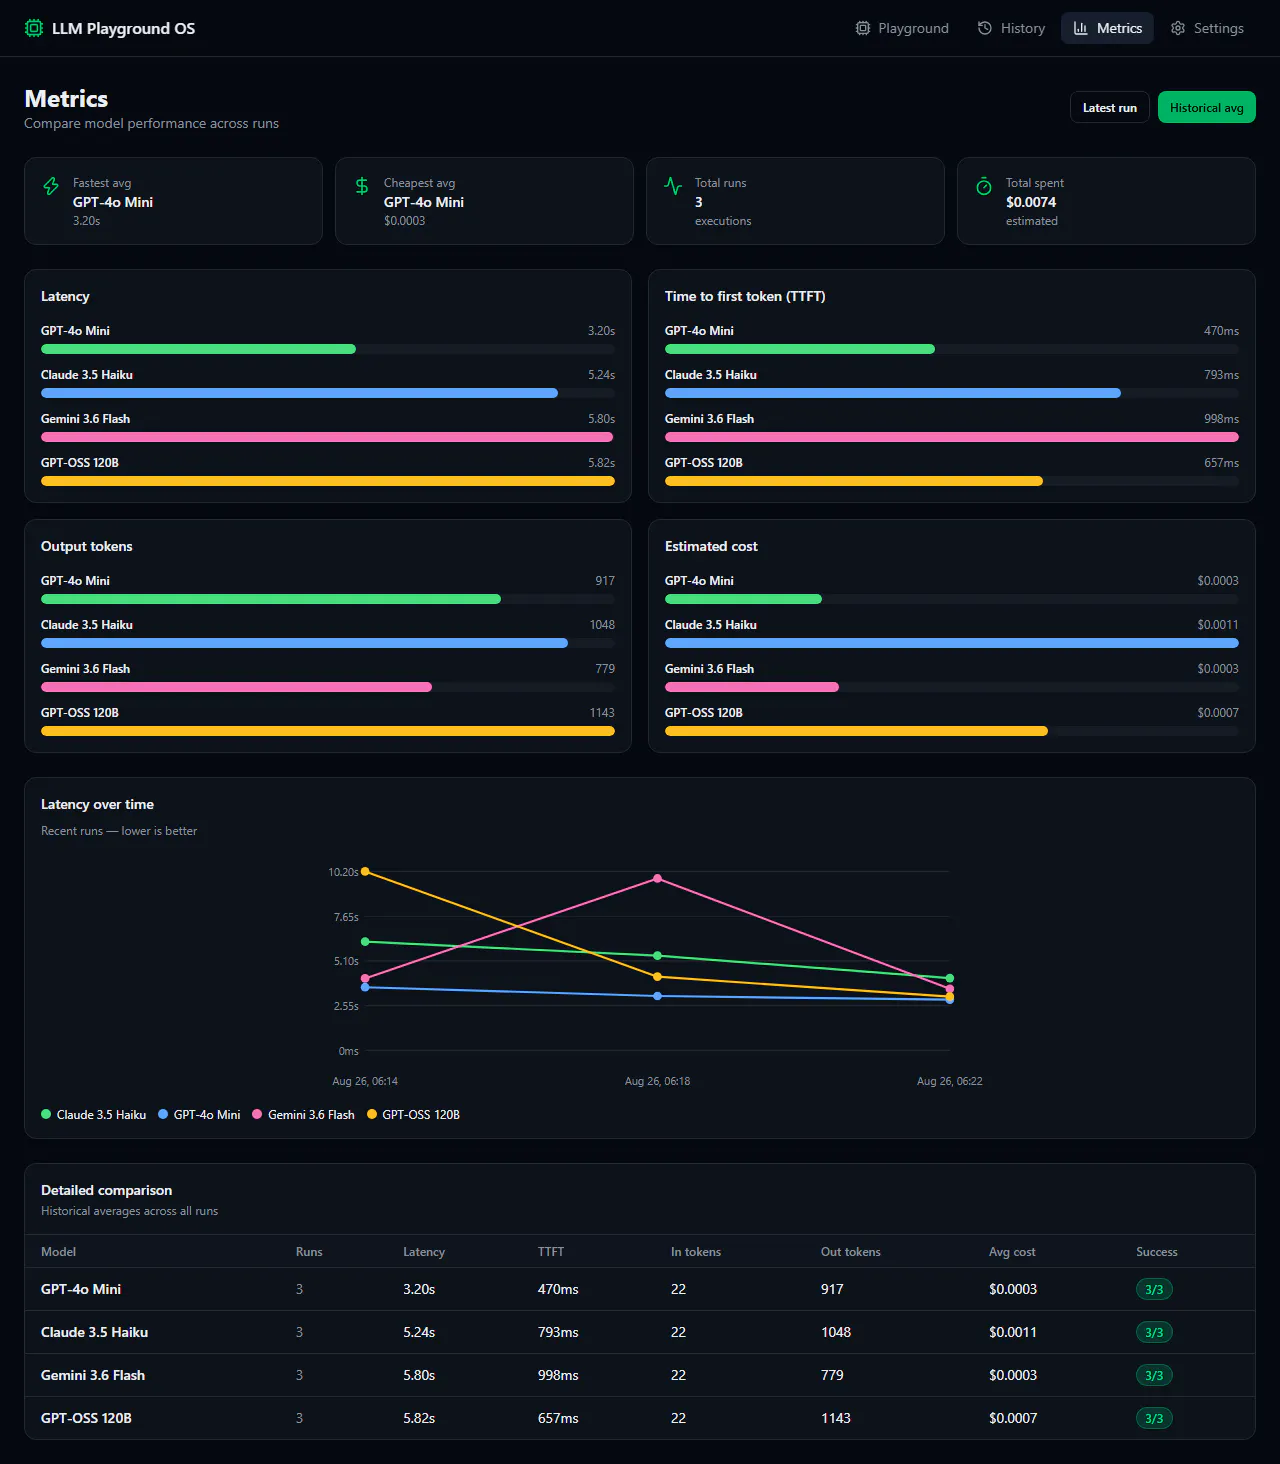Click the 'Latency over time' chart title
Image resolution: width=1280 pixels, height=1464 pixels.
(97, 804)
